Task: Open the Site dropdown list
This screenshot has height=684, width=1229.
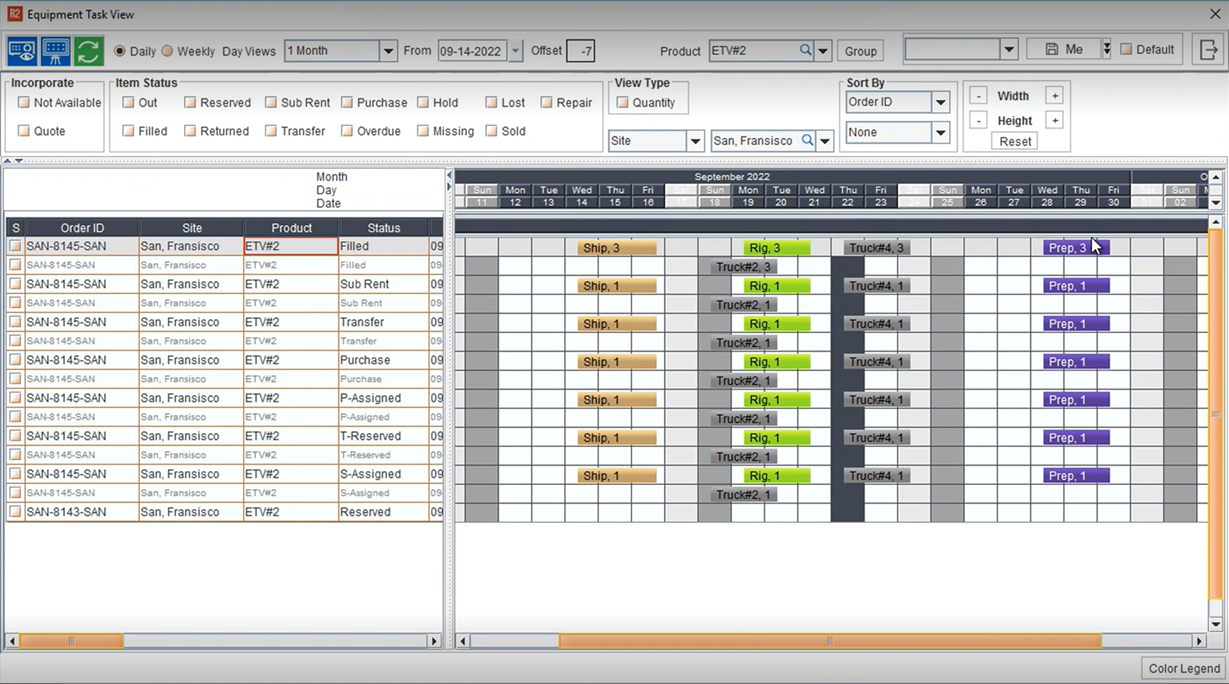Action: pos(695,141)
